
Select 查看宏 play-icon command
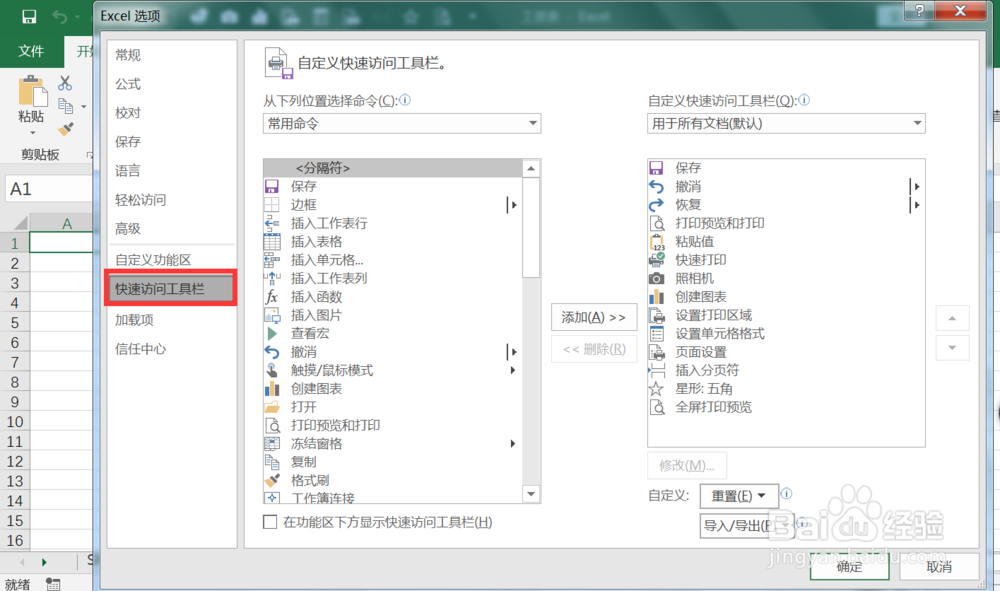click(x=392, y=333)
